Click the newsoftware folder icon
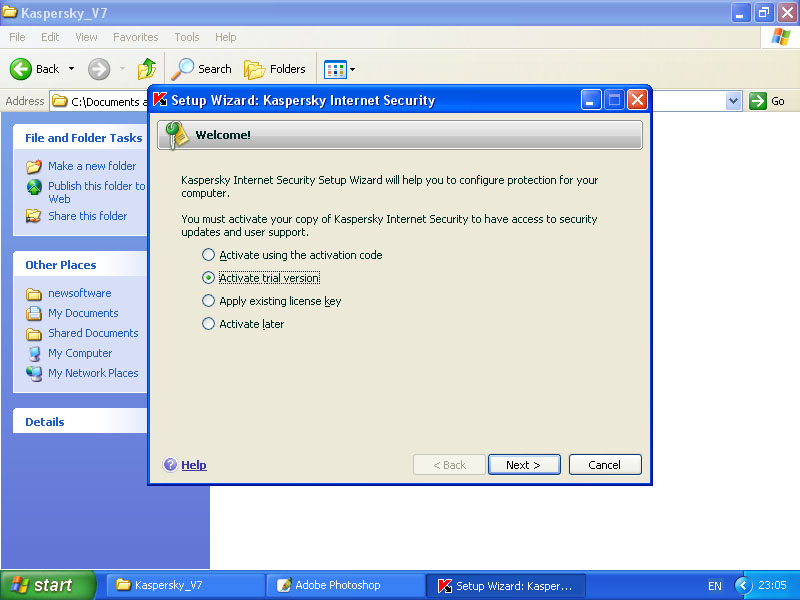Viewport: 800px width, 600px height. point(34,294)
